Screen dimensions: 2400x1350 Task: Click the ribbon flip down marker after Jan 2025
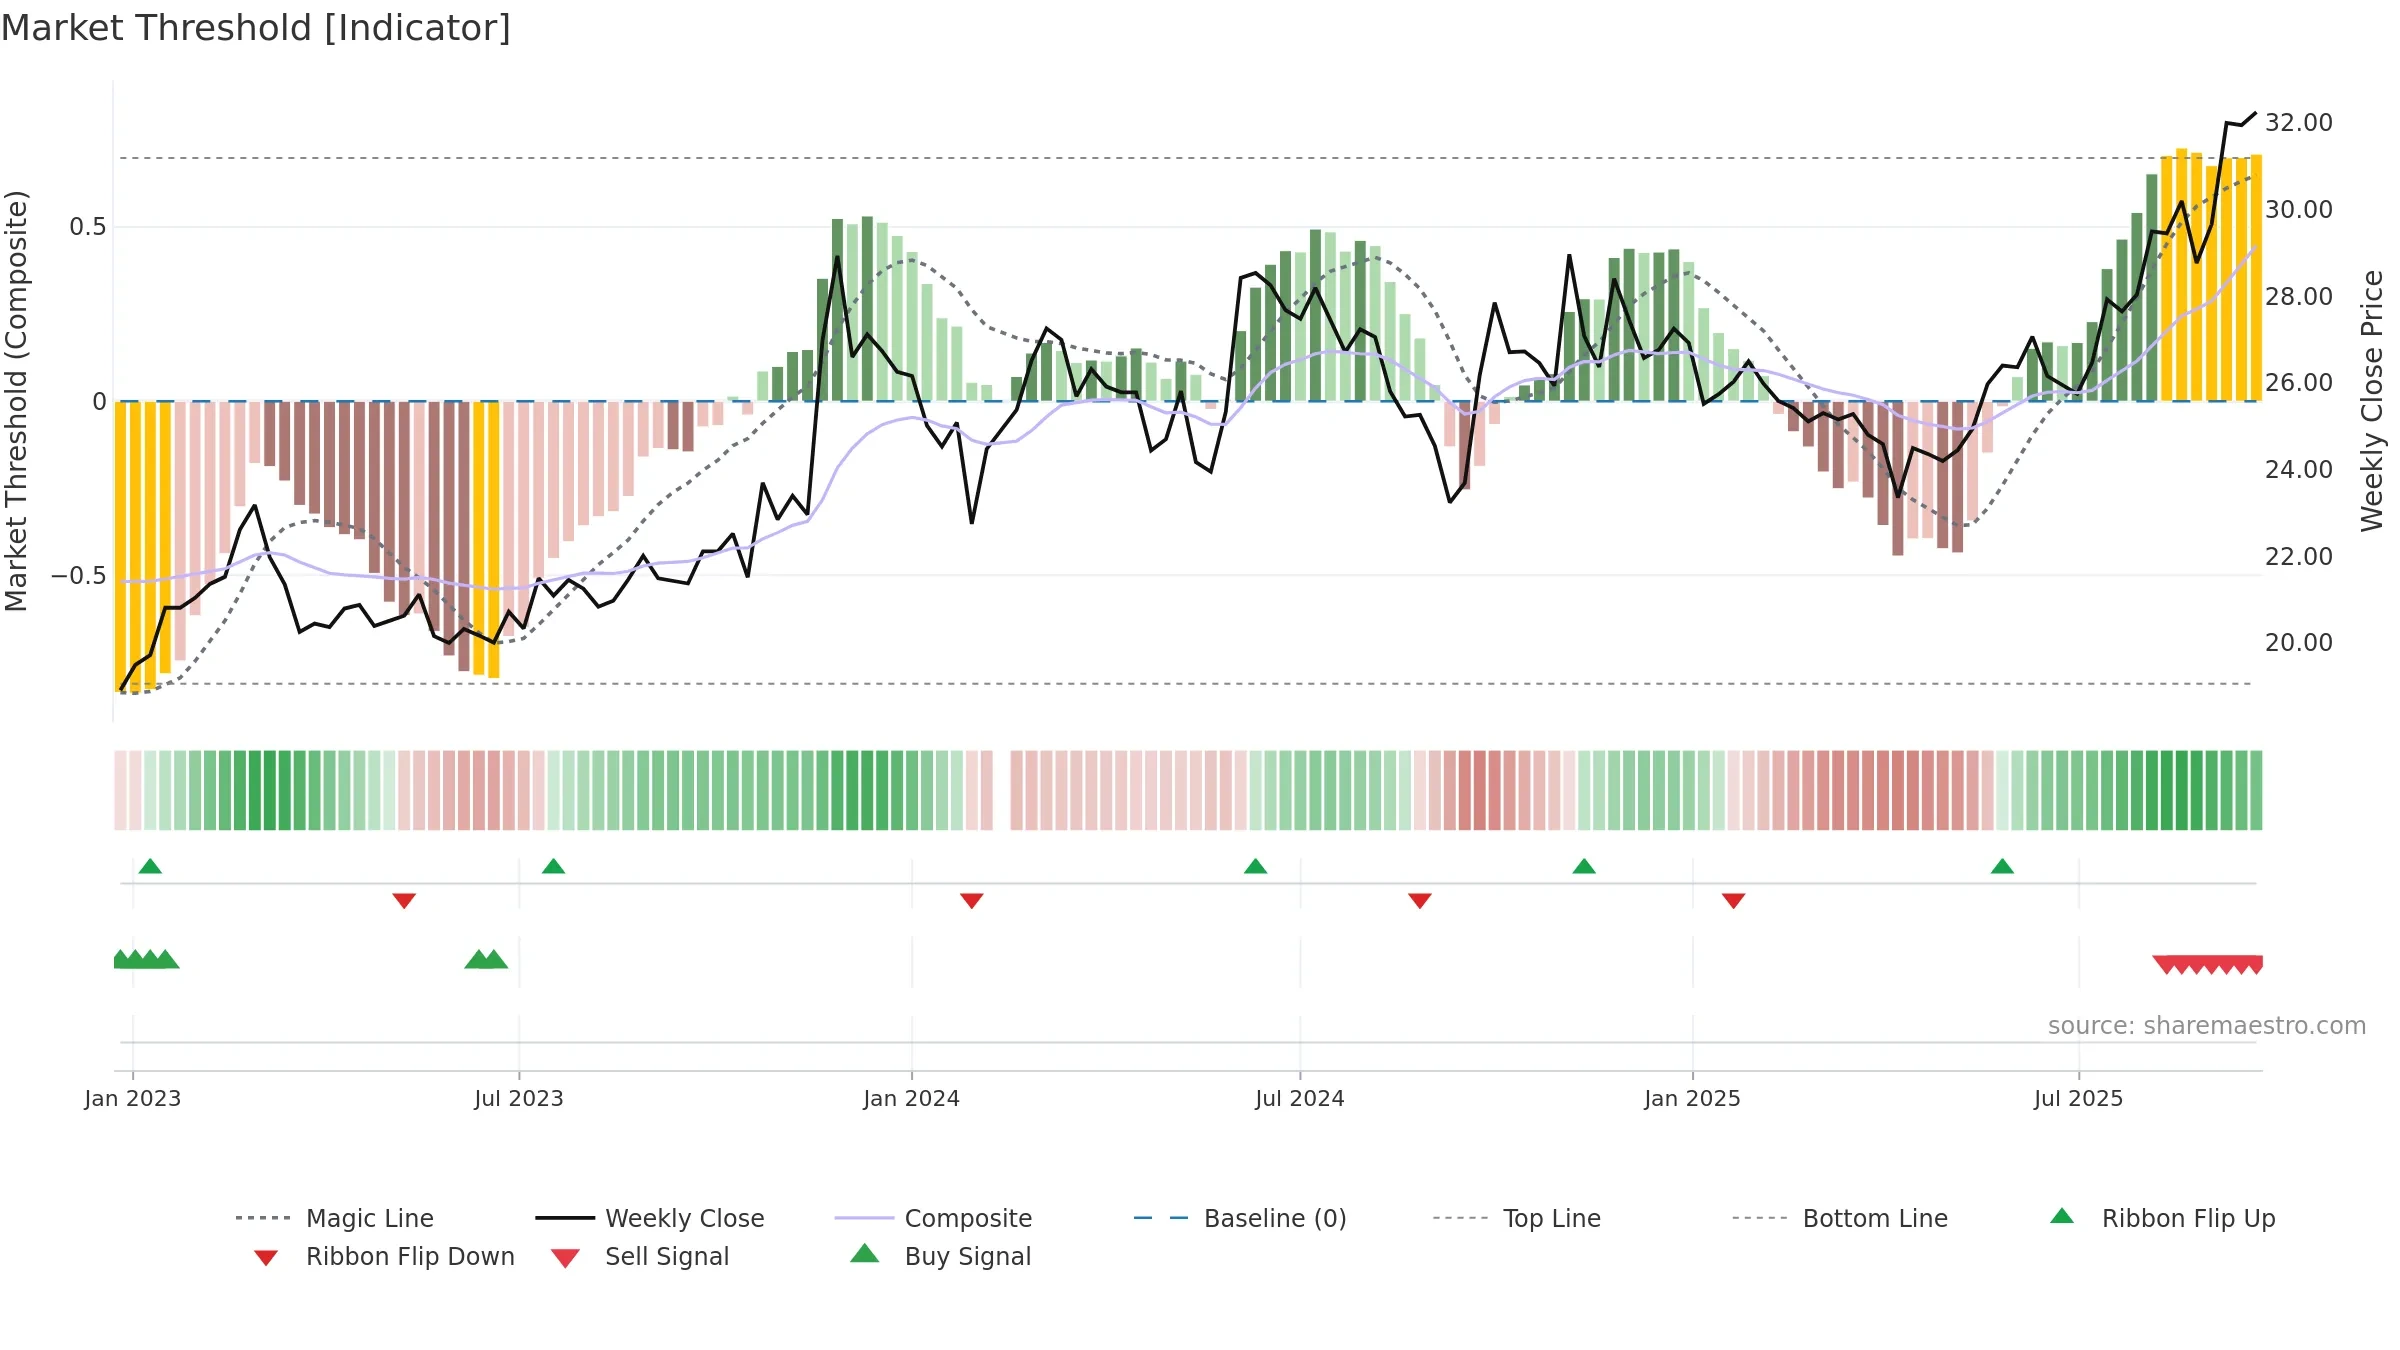(1734, 901)
